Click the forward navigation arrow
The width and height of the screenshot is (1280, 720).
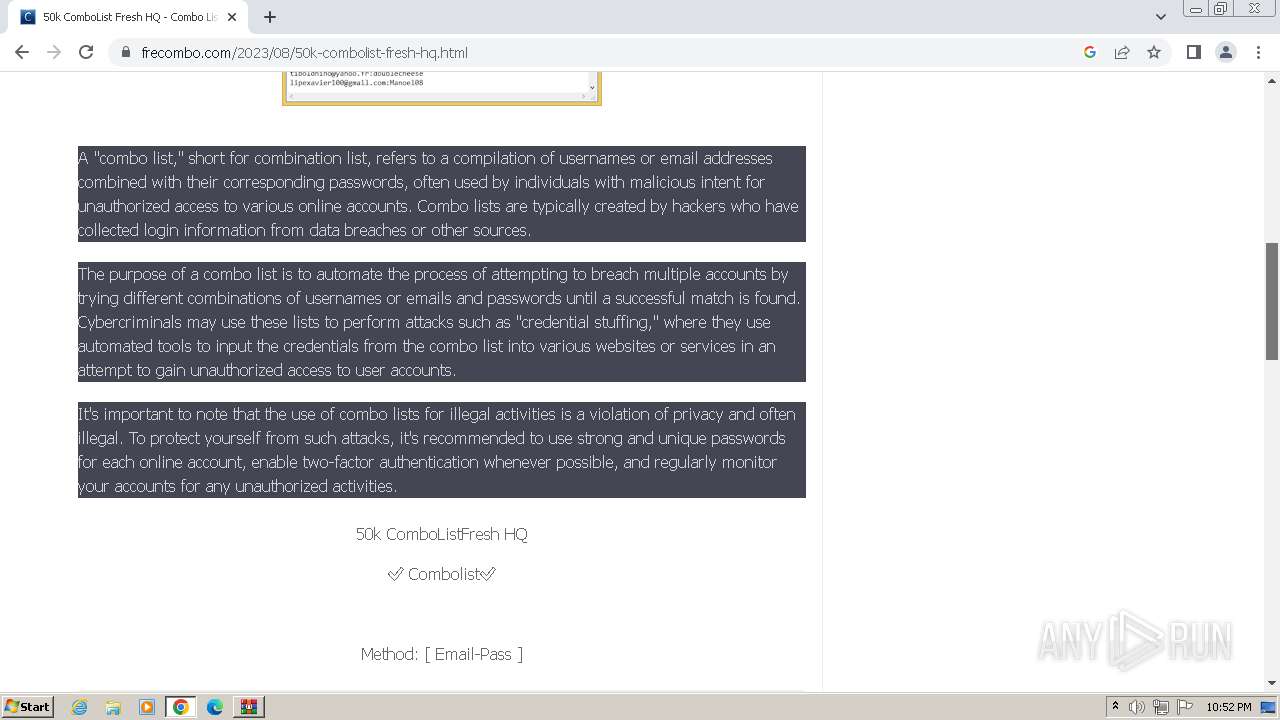(54, 52)
